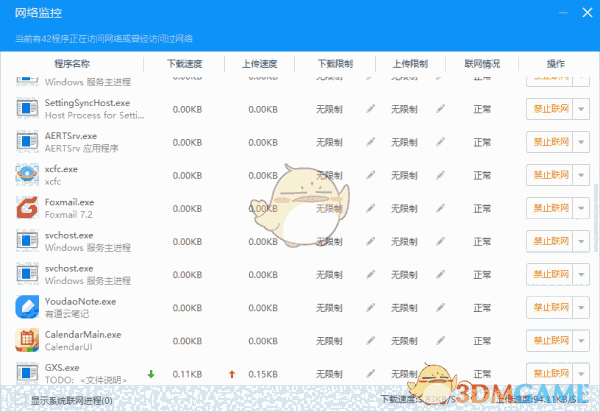Click the 操作 column header
The image size is (600, 412).
pos(556,64)
